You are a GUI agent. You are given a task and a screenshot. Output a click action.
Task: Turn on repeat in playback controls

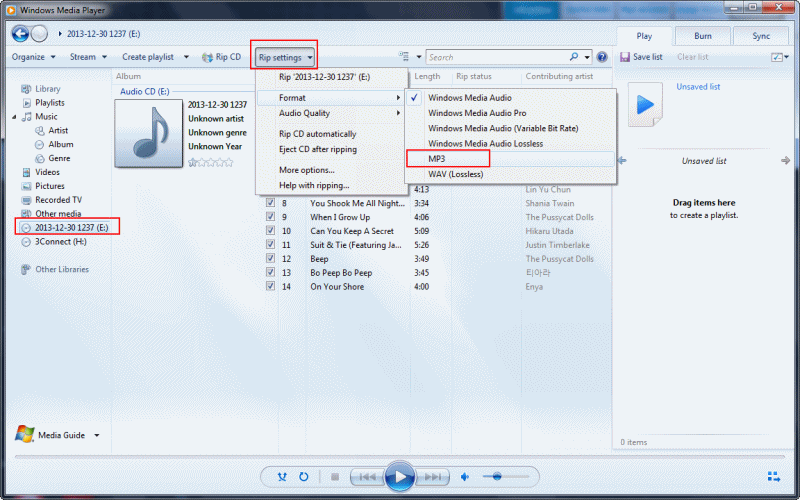point(304,477)
